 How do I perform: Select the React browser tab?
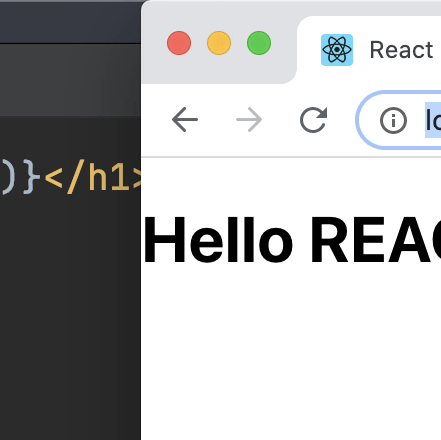[369, 50]
